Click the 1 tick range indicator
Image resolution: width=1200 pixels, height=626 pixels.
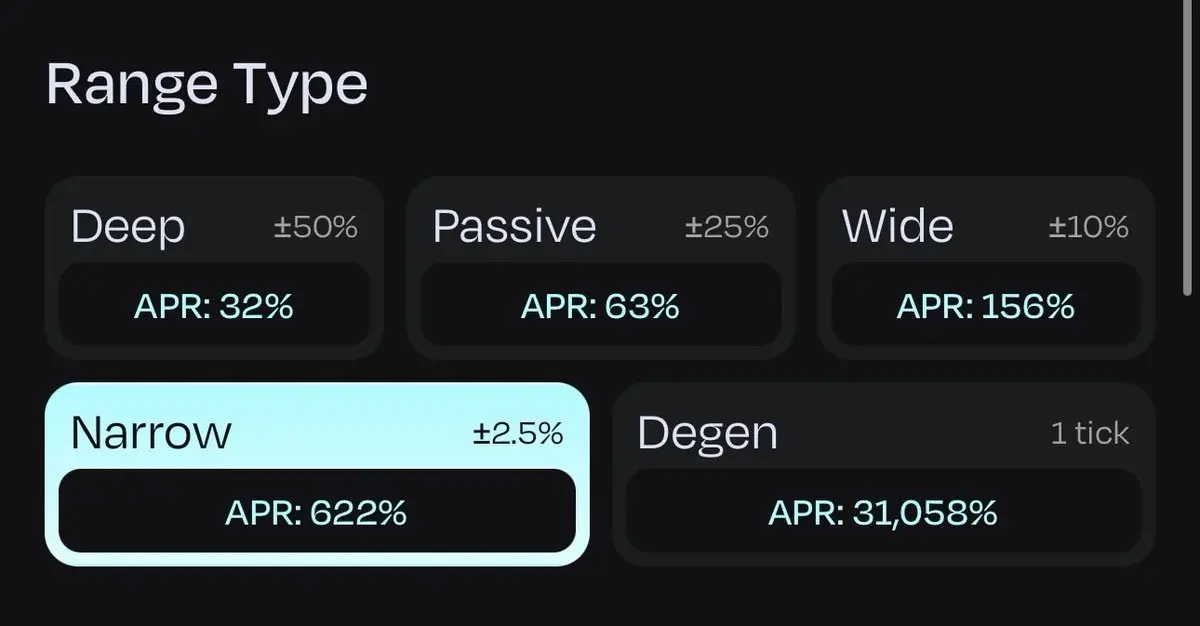[1089, 434]
